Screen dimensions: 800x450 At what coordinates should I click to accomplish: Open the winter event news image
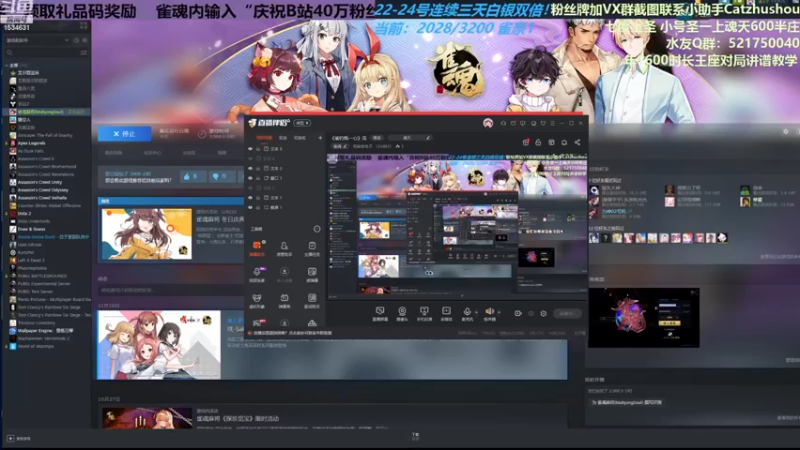pos(147,234)
